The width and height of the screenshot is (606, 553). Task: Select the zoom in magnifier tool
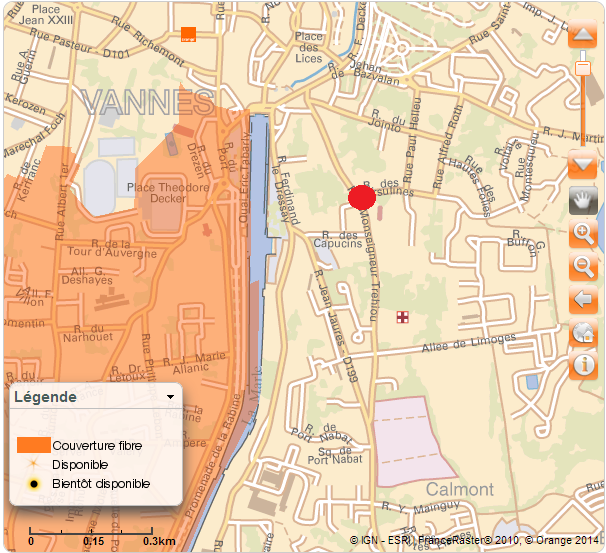click(x=582, y=235)
